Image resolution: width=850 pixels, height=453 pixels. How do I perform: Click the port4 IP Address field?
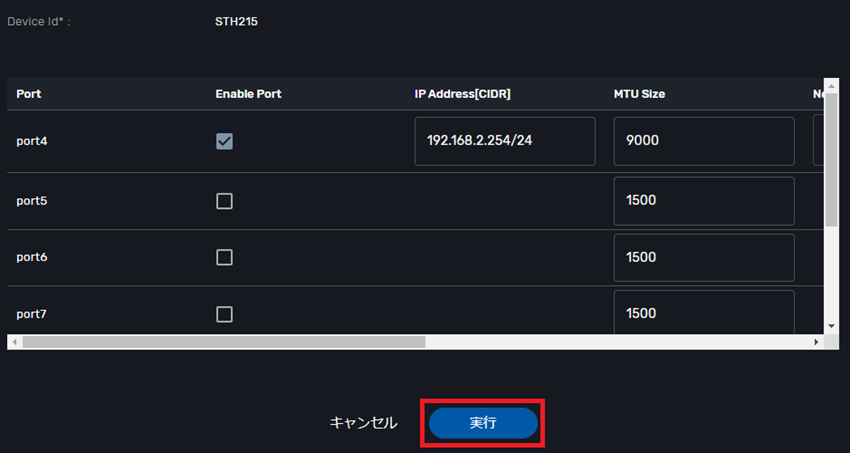click(504, 141)
